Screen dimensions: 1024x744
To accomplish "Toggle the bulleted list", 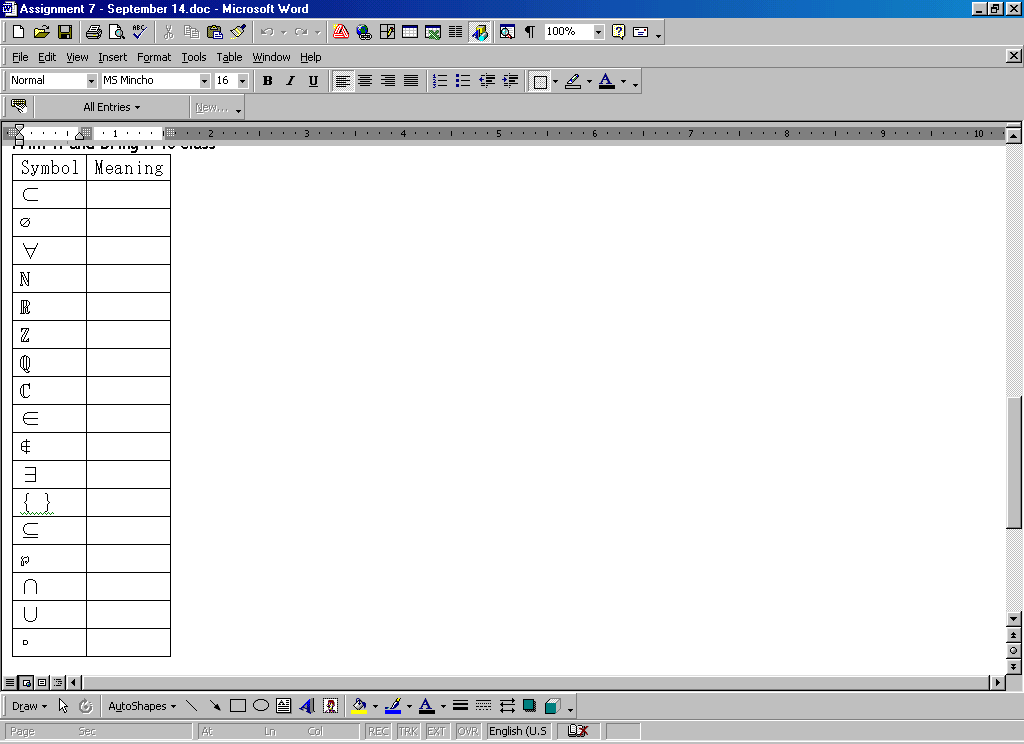I will pos(463,81).
